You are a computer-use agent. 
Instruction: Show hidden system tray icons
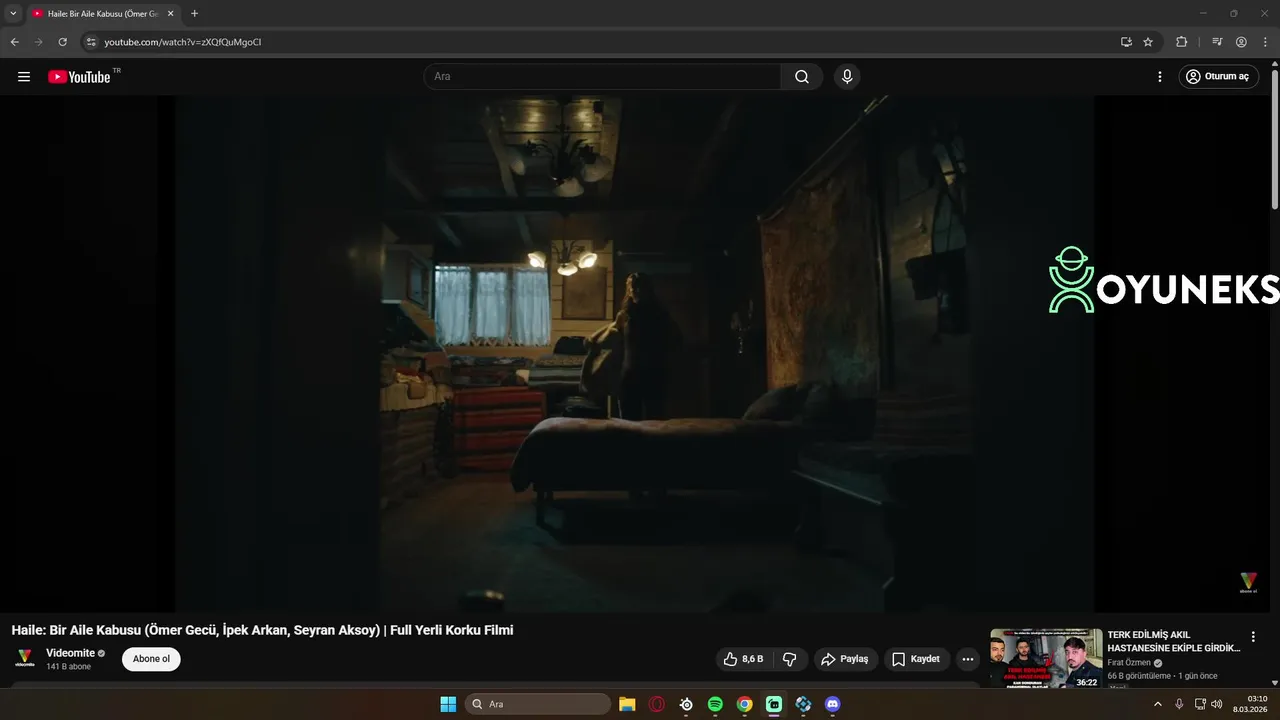tap(1158, 704)
